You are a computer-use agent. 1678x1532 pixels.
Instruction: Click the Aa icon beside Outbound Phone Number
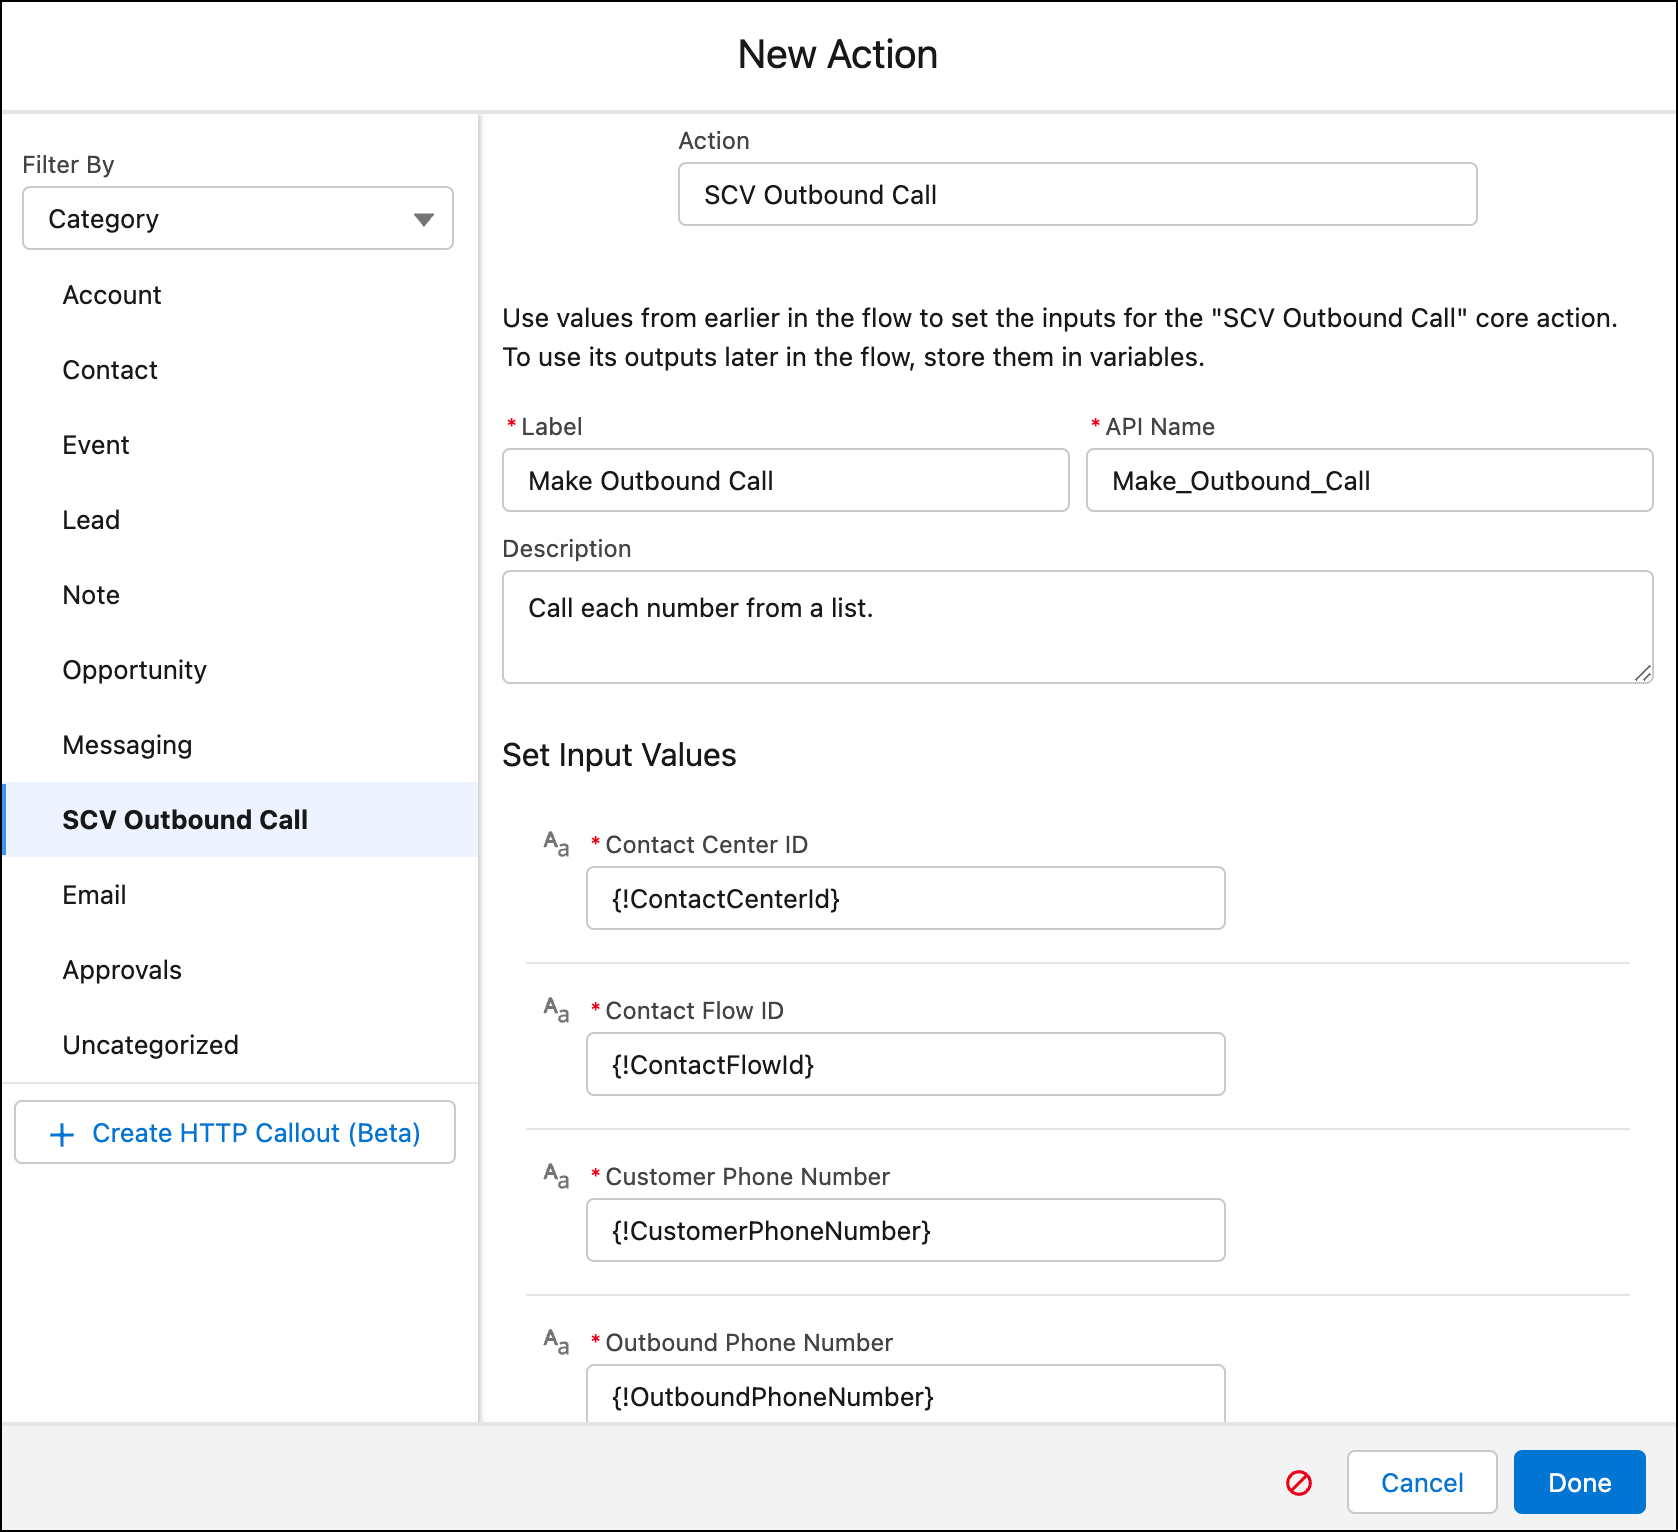(555, 1343)
